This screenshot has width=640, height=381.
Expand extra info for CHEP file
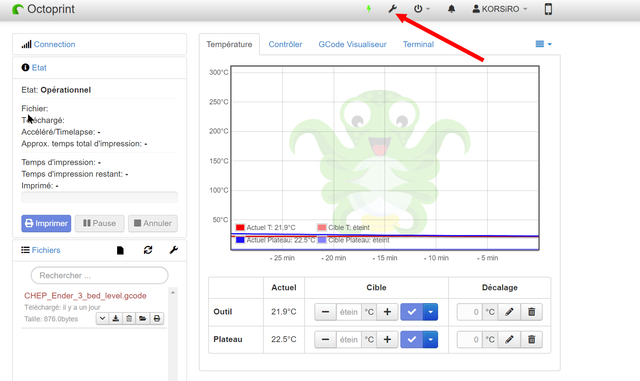pyautogui.click(x=102, y=319)
